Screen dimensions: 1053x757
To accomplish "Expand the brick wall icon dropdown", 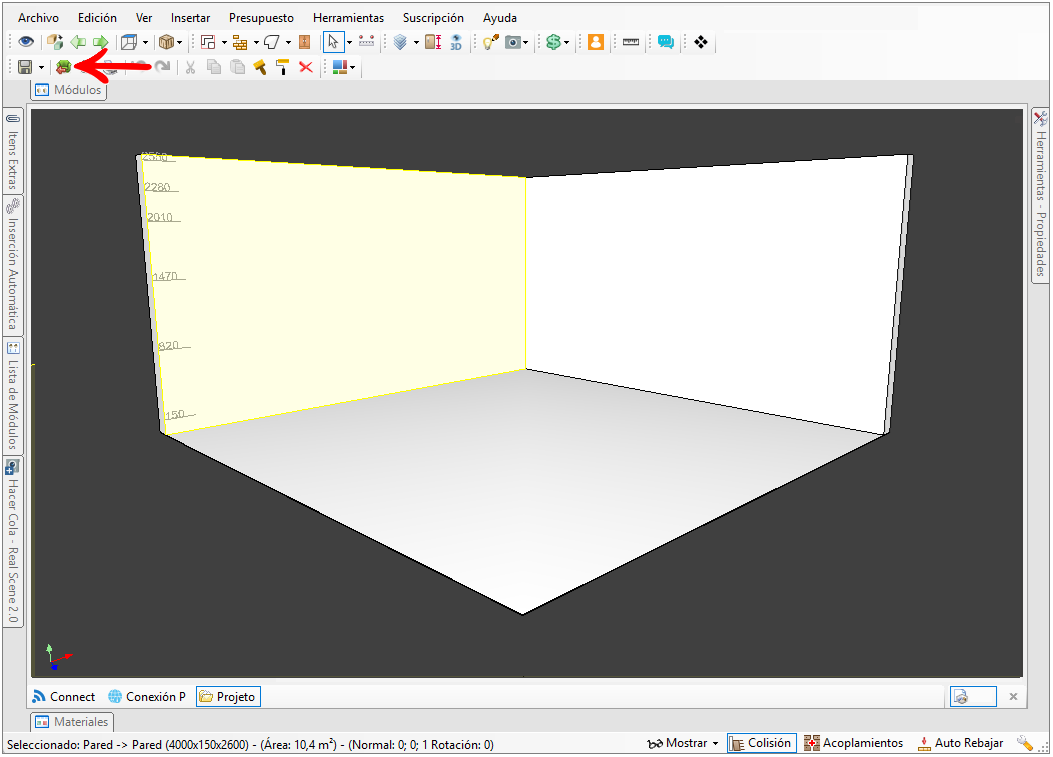I will (256, 42).
